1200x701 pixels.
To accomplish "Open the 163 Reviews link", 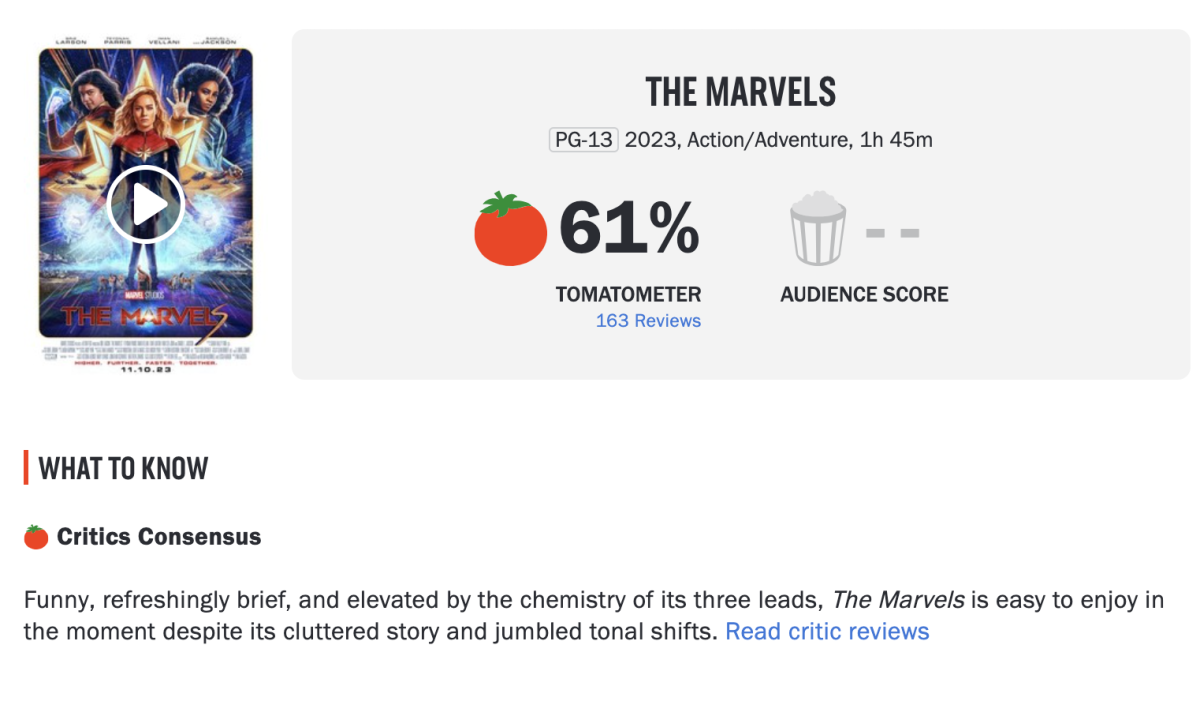I will click(x=648, y=321).
